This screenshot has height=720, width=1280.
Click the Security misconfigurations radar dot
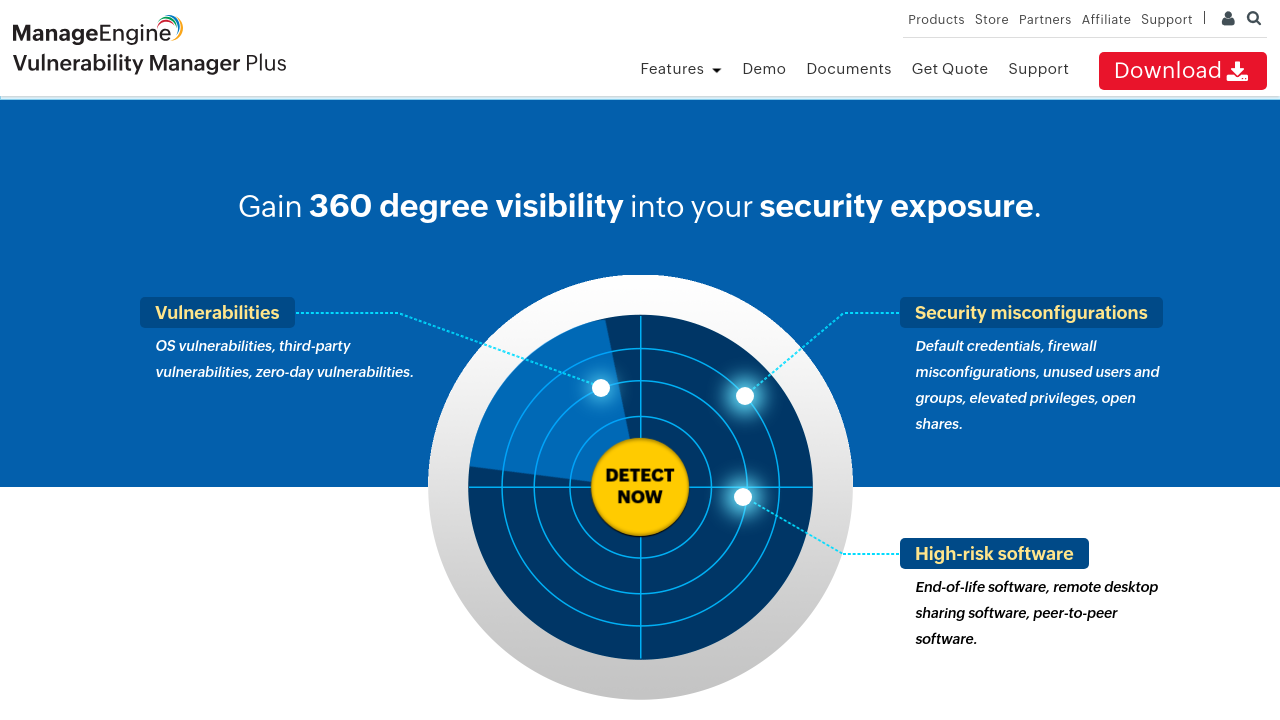click(x=745, y=396)
